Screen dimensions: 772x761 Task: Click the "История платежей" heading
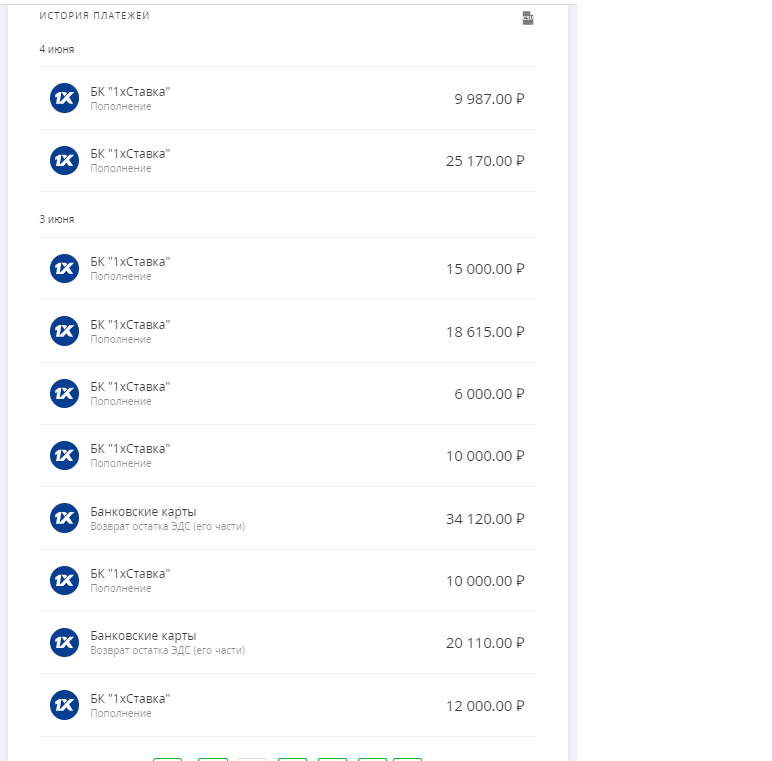[x=94, y=16]
